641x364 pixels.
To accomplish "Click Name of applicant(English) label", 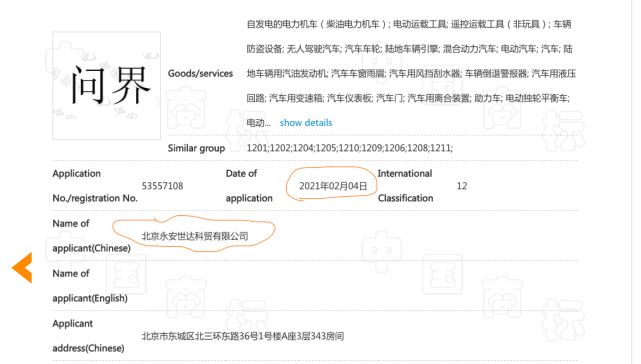I will coord(90,285).
